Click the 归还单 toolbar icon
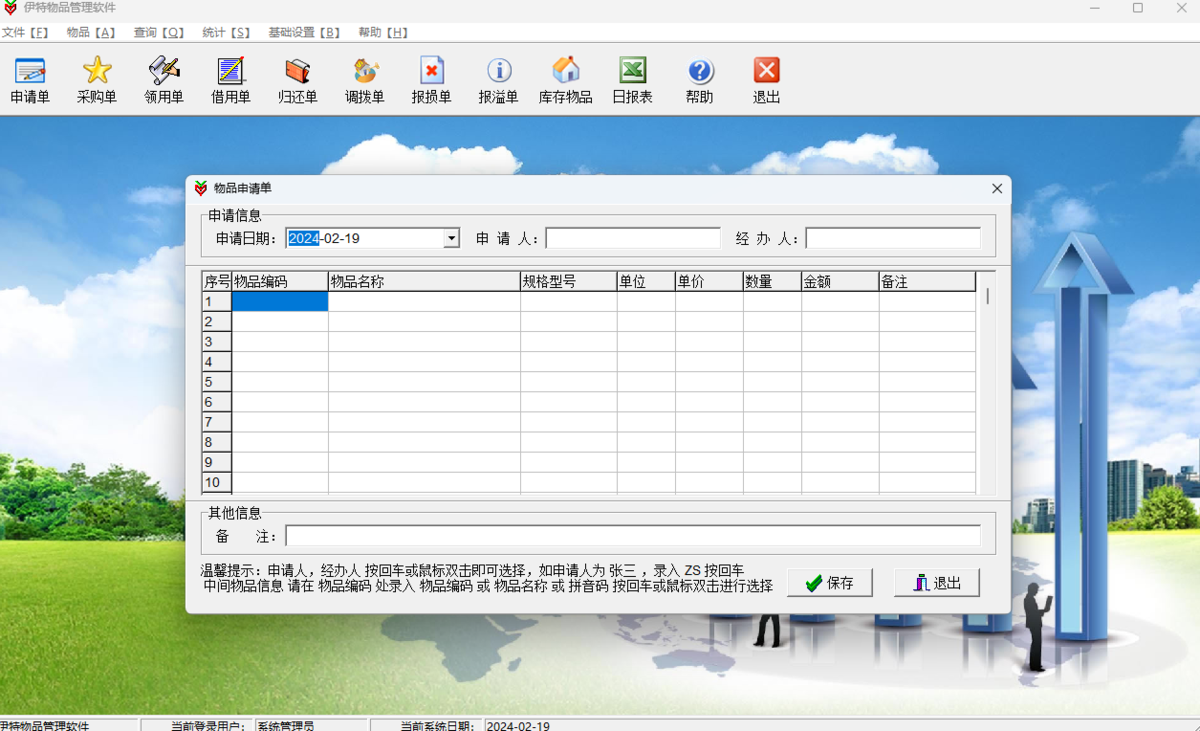Screen dimensions: 1200x731 (x=298, y=72)
